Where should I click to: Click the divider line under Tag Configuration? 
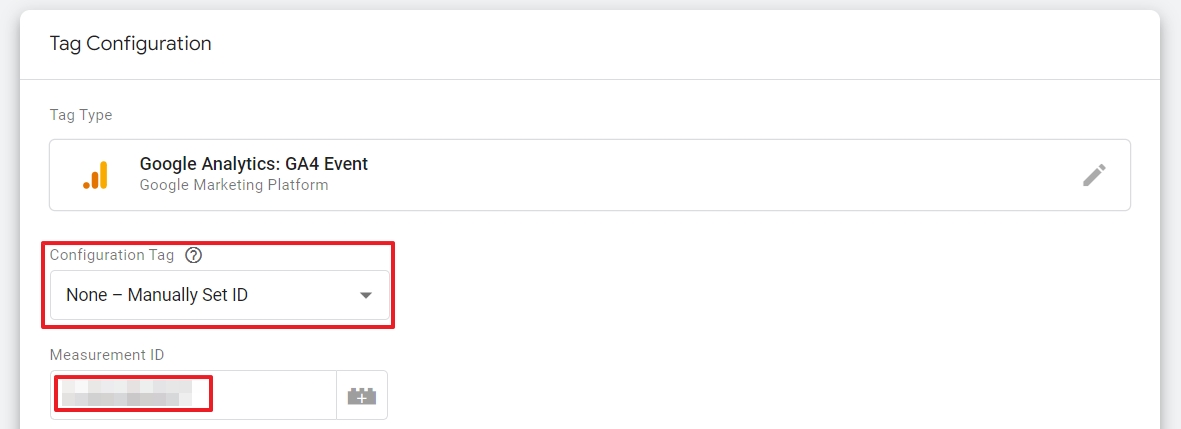590,79
